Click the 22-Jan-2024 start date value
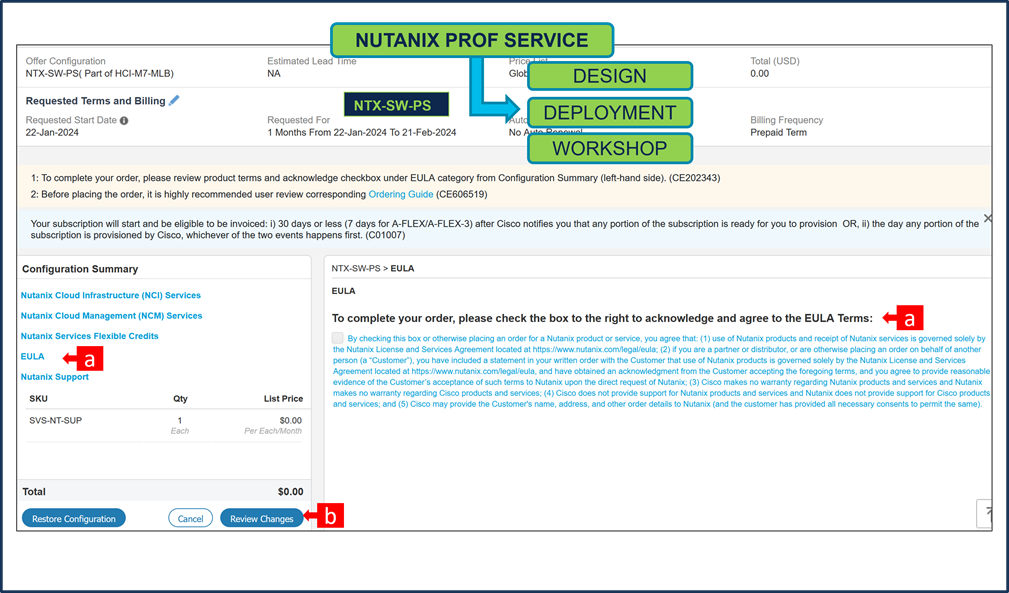 [x=52, y=132]
